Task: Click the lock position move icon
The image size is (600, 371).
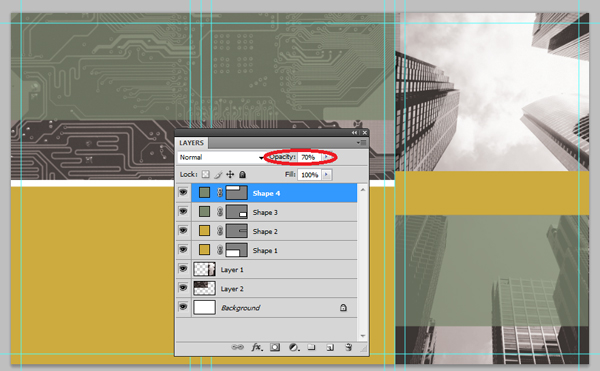Action: point(230,175)
